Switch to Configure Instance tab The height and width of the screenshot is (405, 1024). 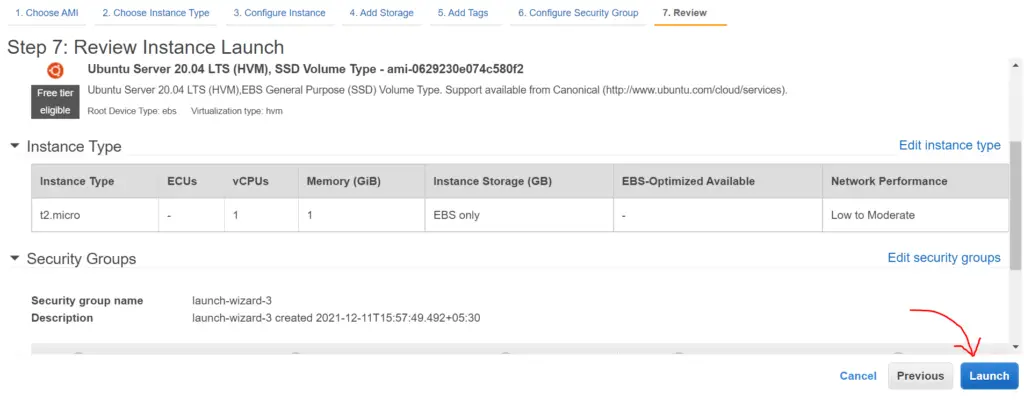[280, 13]
